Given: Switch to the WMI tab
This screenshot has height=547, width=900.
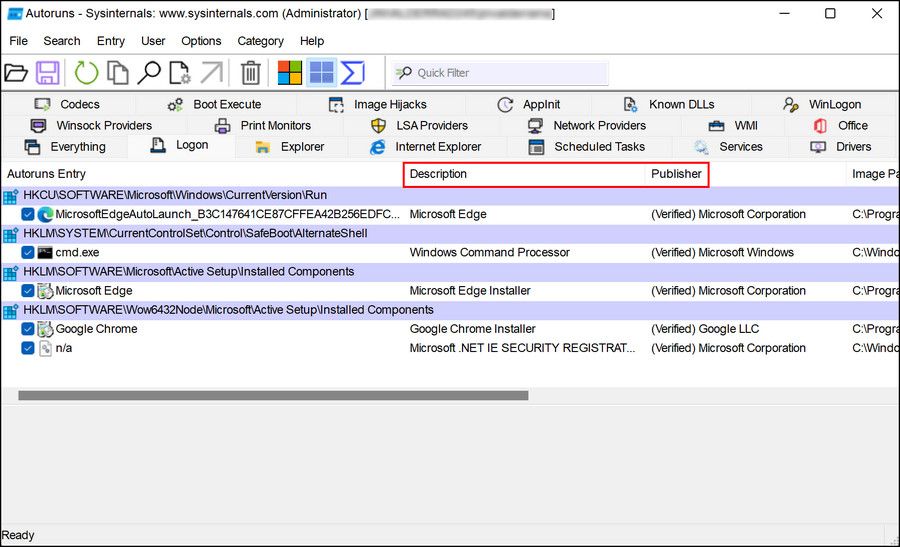Looking at the screenshot, I should (733, 125).
